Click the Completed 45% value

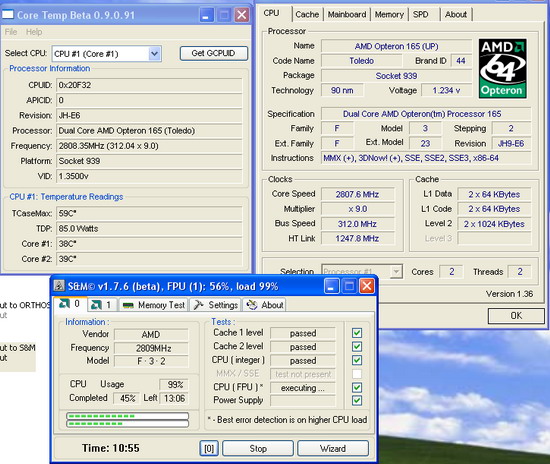pyautogui.click(x=127, y=398)
